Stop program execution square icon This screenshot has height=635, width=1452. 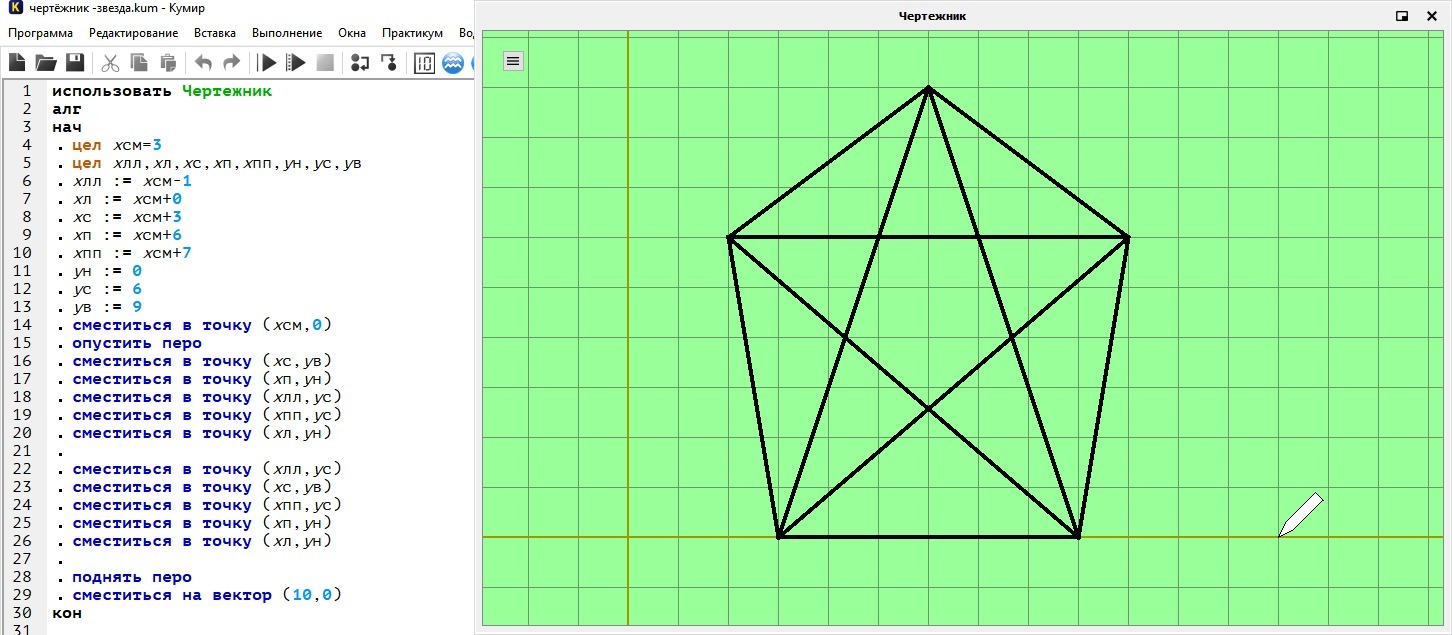(324, 63)
